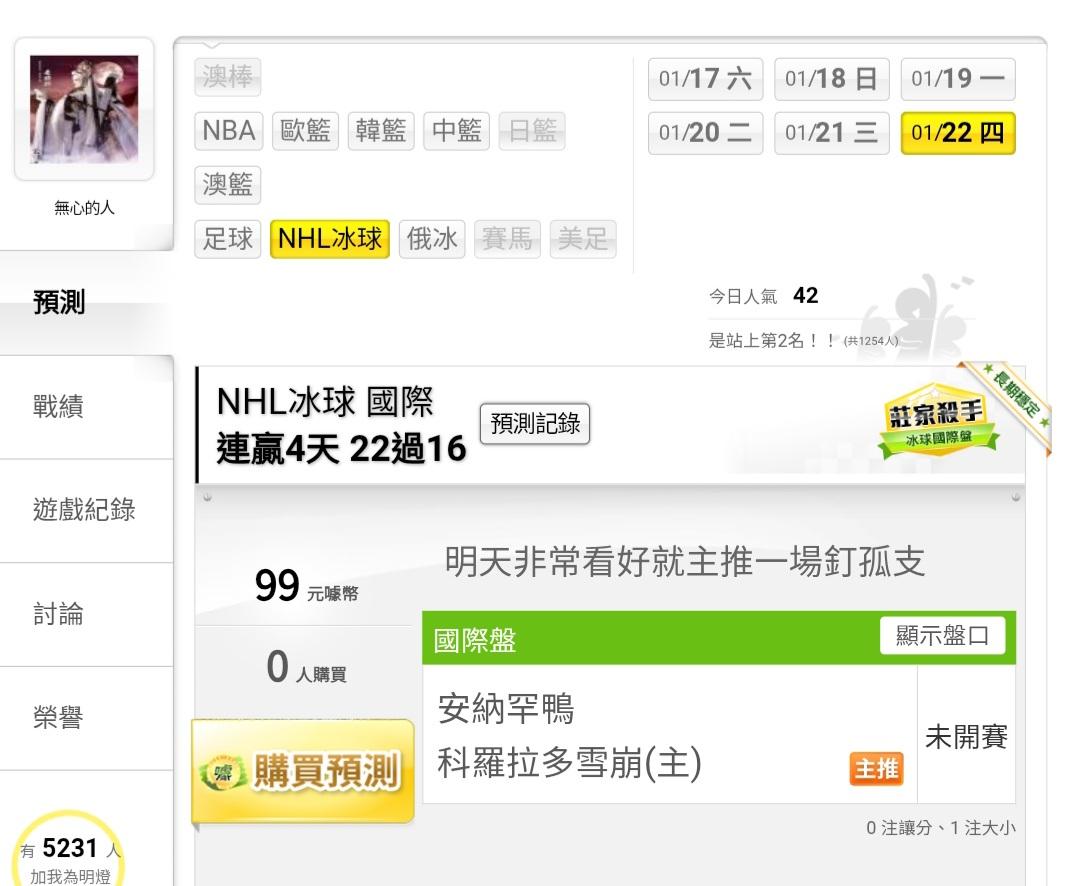Select the 俄冰 sport filter
The width and height of the screenshot is (1080, 886).
[432, 239]
